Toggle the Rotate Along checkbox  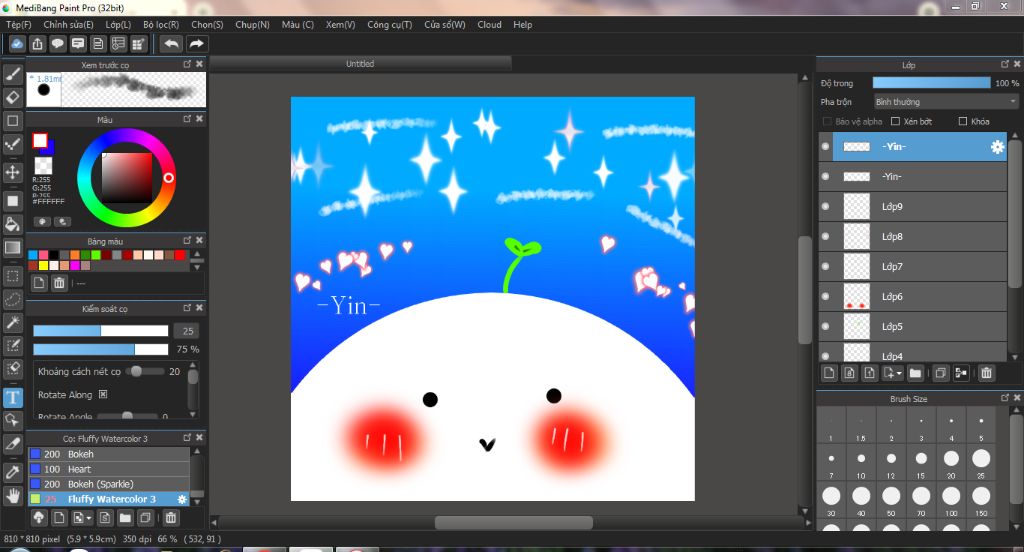point(103,395)
